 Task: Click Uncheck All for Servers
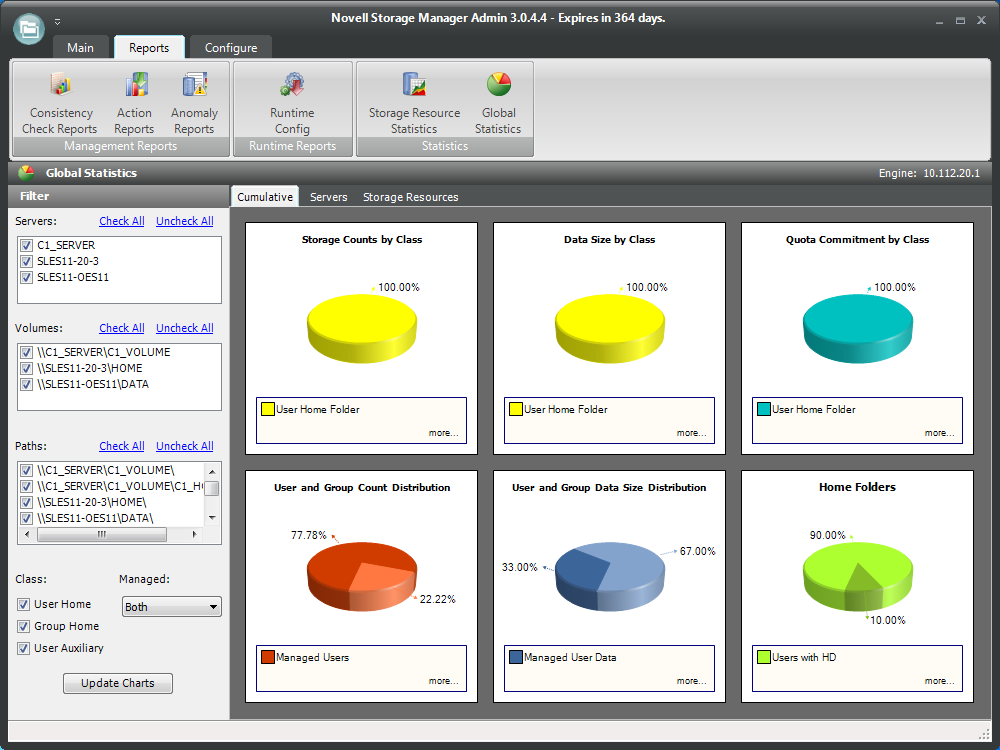click(x=185, y=221)
